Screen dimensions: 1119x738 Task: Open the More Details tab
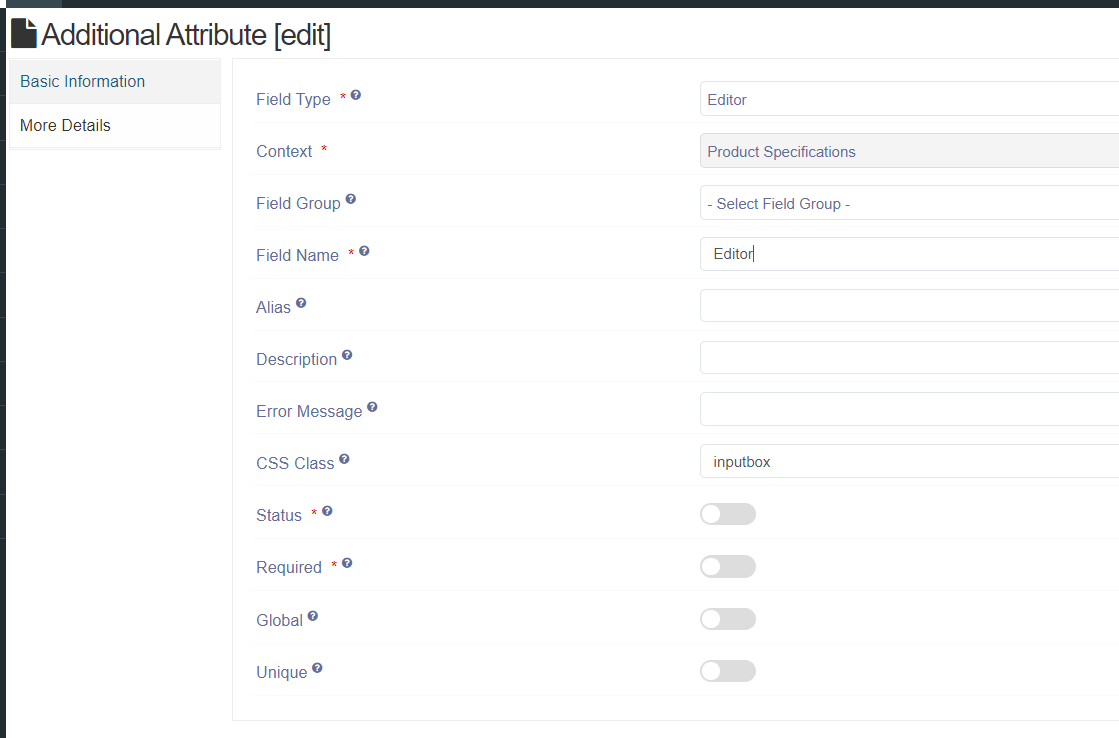[x=114, y=126]
